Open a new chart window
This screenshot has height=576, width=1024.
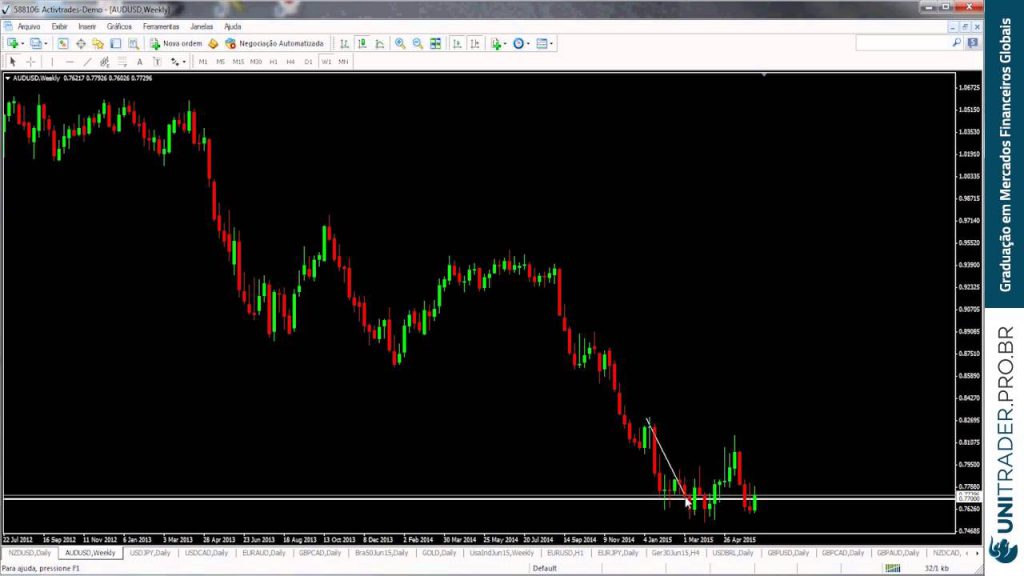12,44
